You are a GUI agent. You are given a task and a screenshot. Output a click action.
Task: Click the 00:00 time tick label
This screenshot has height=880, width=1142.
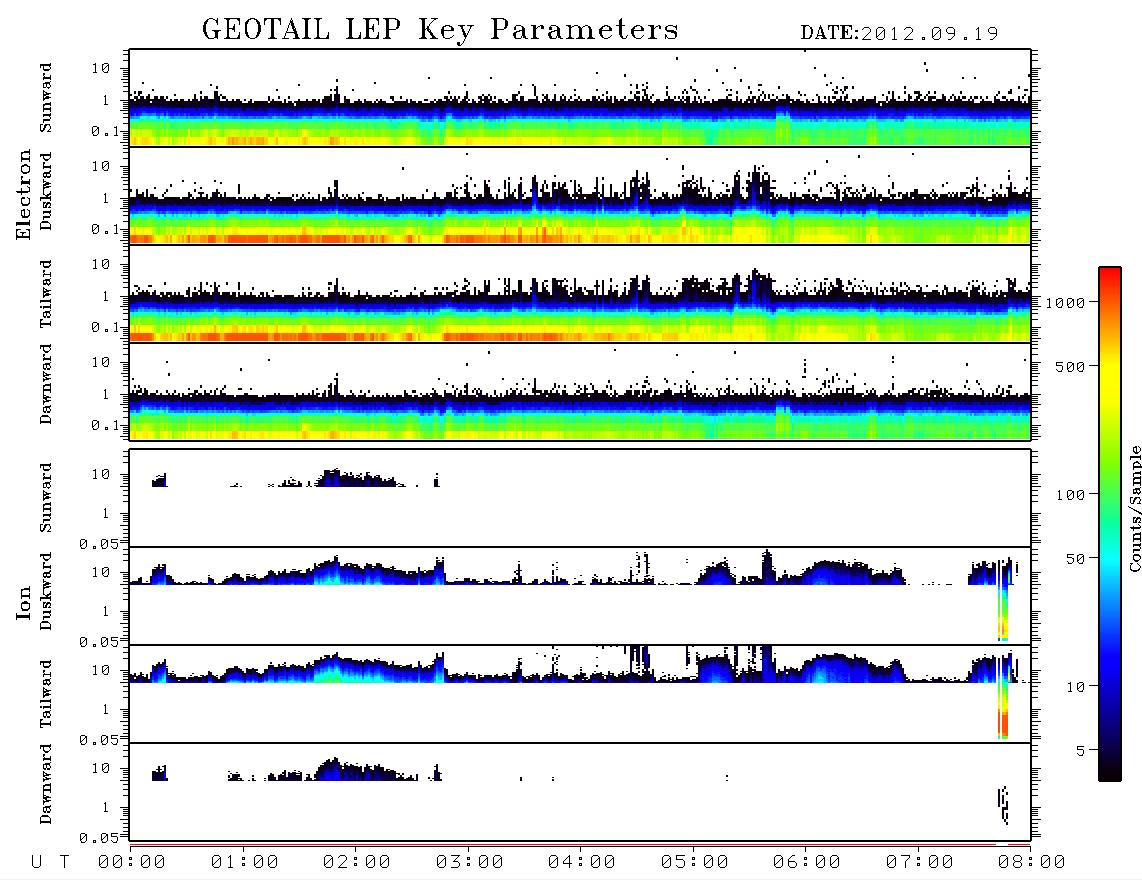click(x=132, y=863)
